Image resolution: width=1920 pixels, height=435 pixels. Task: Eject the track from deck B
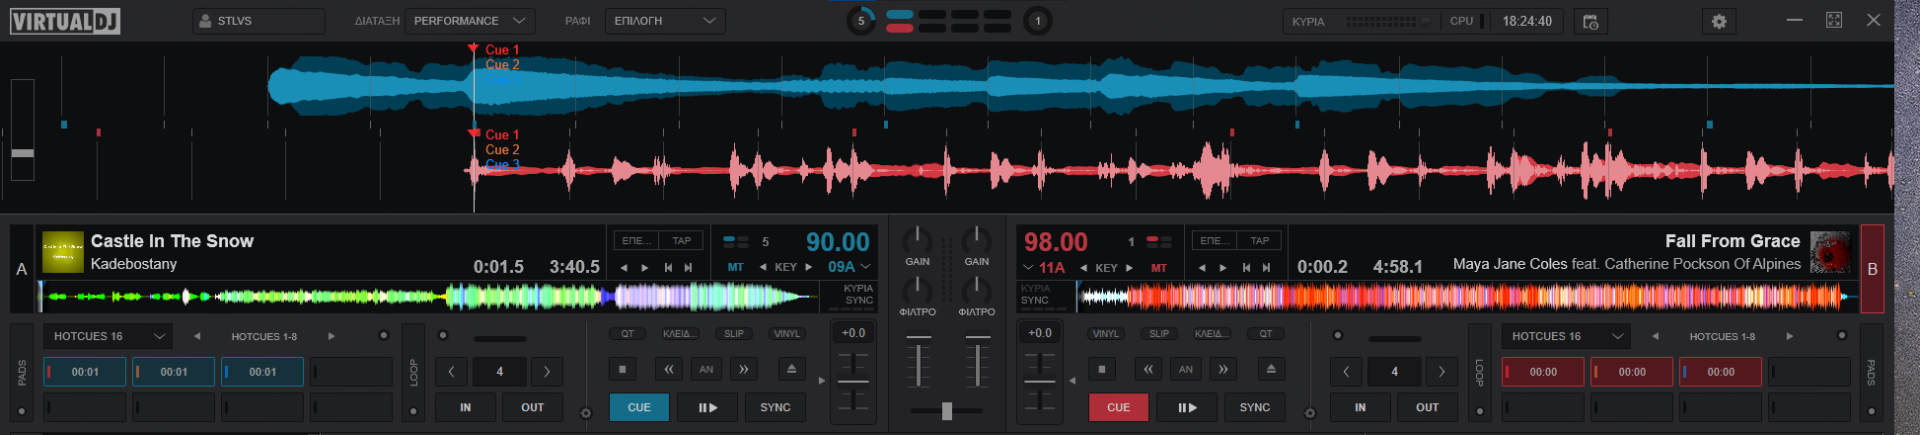[x=1270, y=369]
